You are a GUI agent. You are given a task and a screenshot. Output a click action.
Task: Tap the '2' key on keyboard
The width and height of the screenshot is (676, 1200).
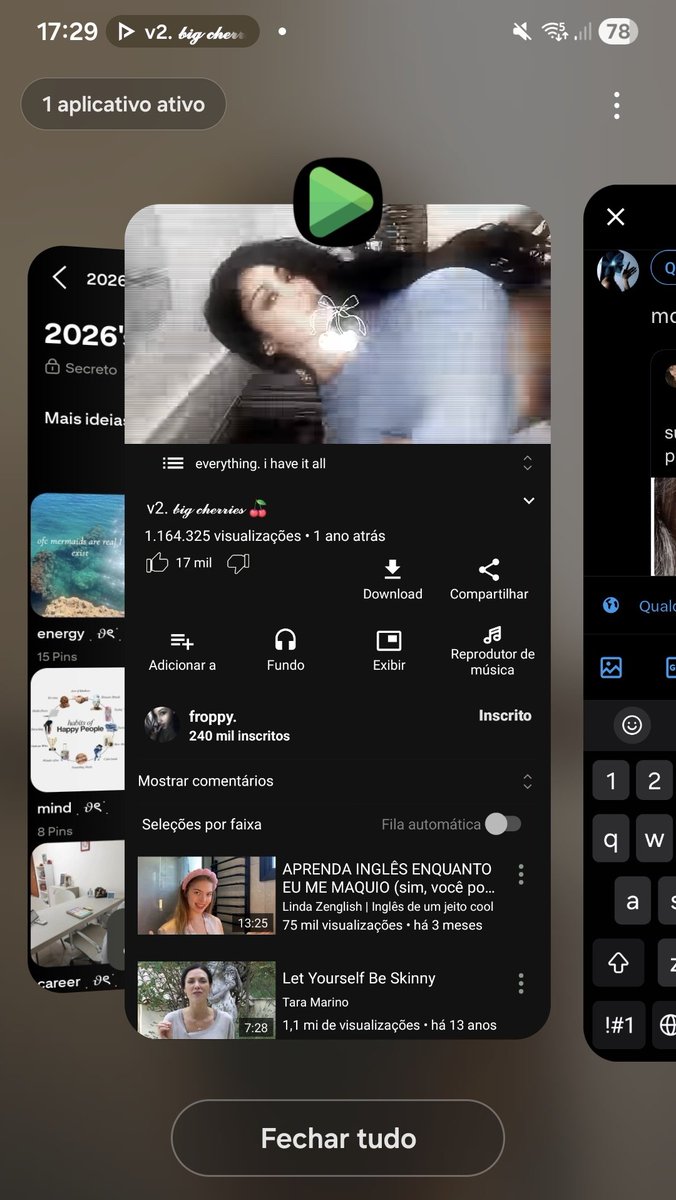pyautogui.click(x=655, y=781)
